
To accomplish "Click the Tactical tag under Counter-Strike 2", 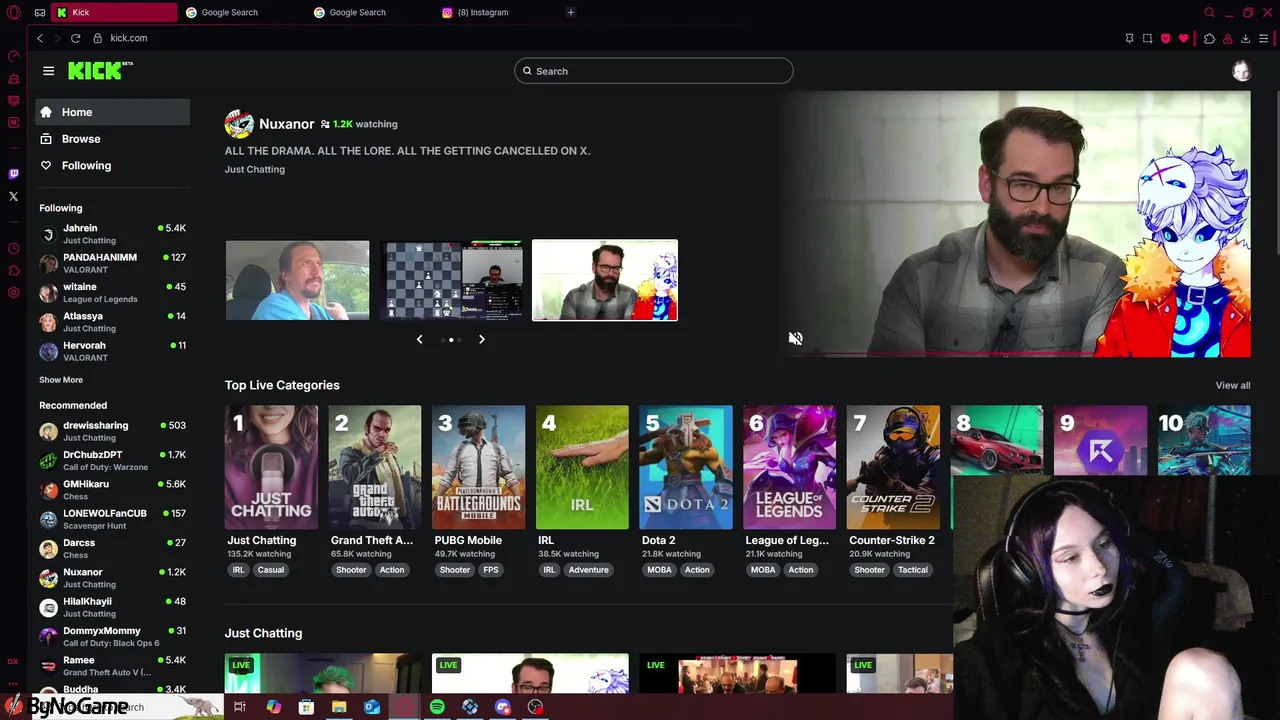I will 912,570.
